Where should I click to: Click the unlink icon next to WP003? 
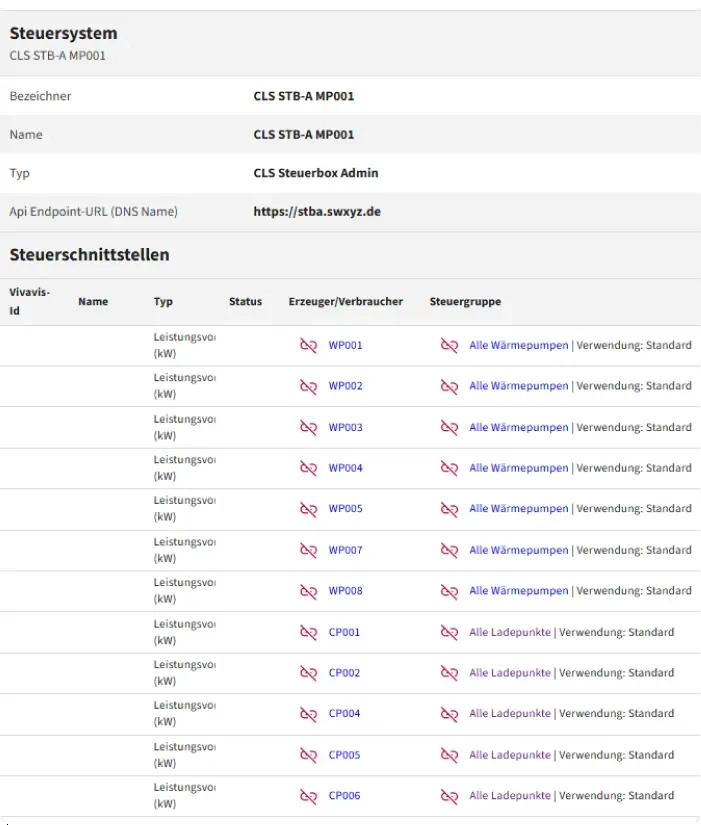click(308, 427)
